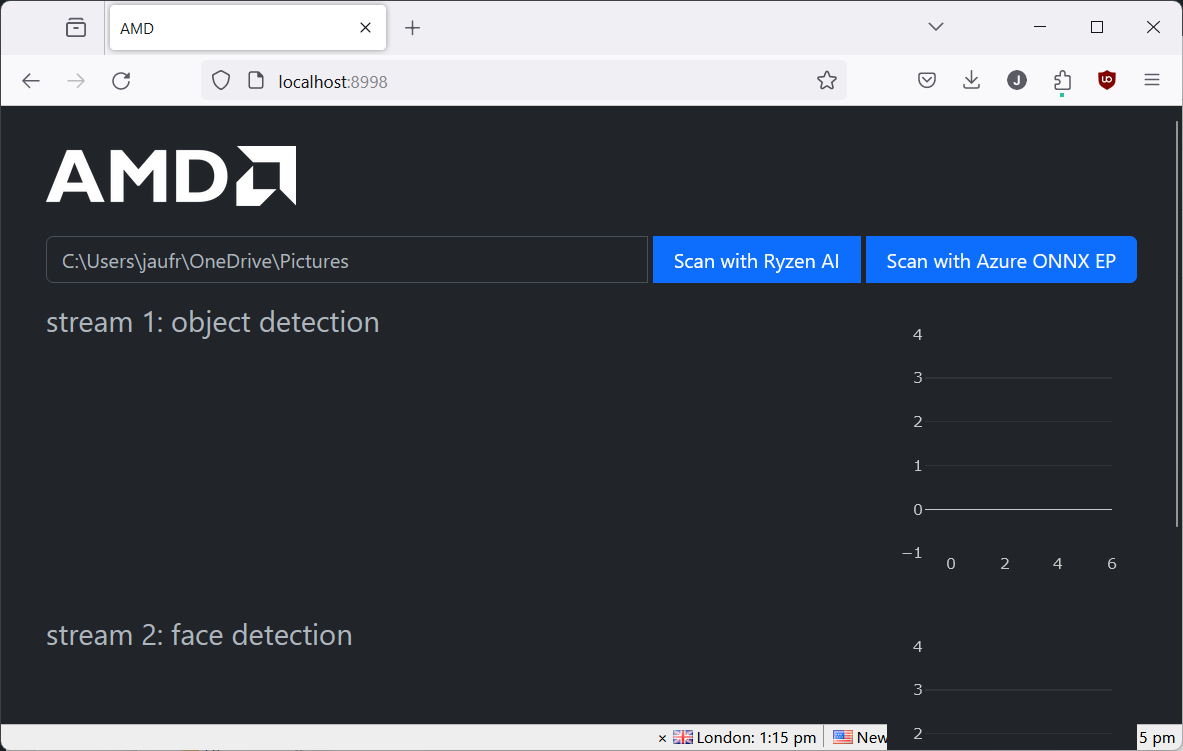Open the Pocket save icon
Viewport: 1183px width, 751px height.
pos(927,80)
